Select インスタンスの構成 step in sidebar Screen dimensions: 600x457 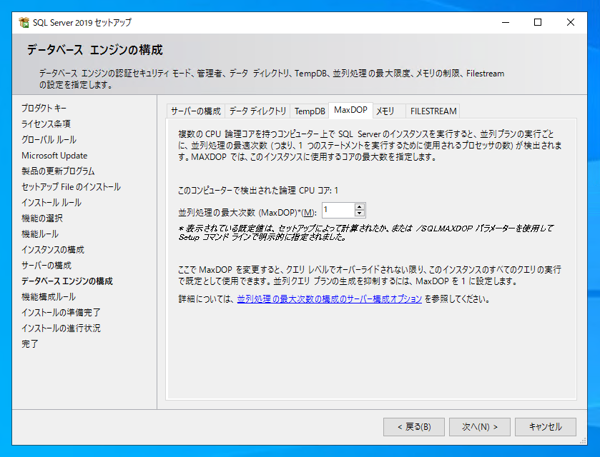(x=53, y=250)
